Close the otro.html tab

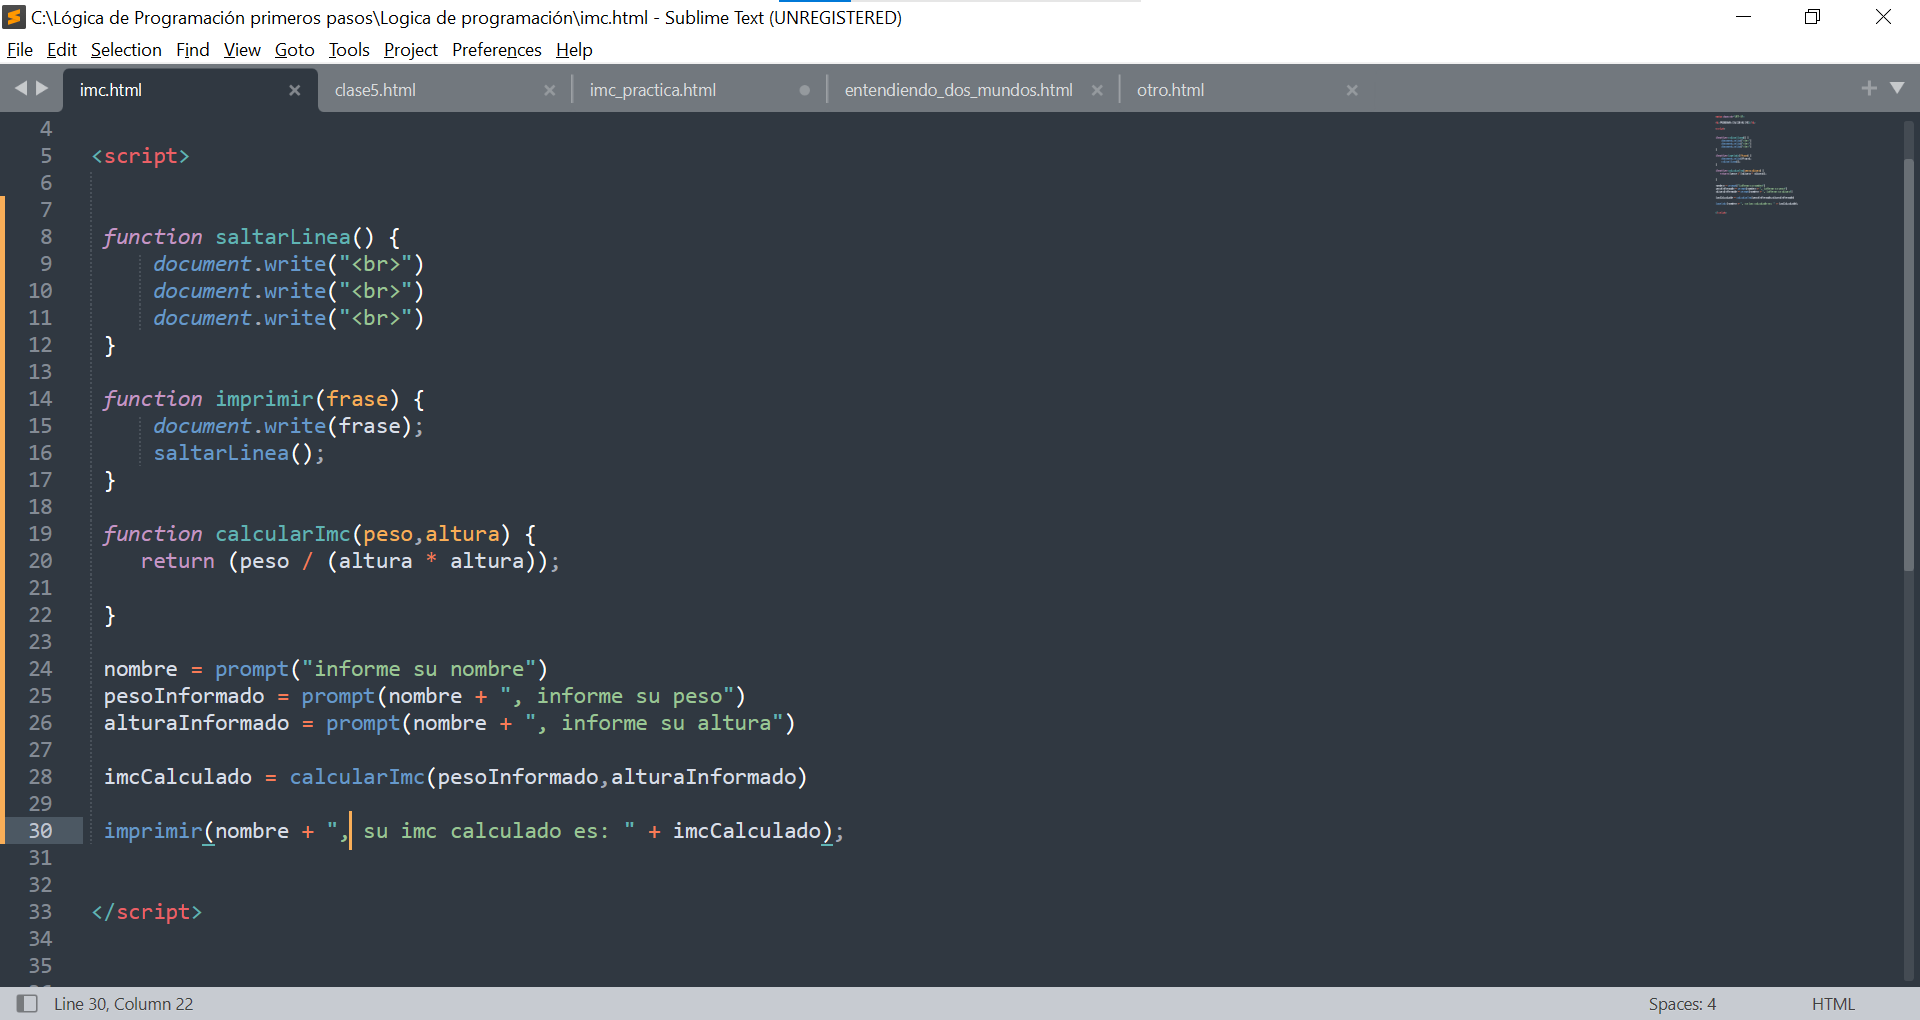1352,90
